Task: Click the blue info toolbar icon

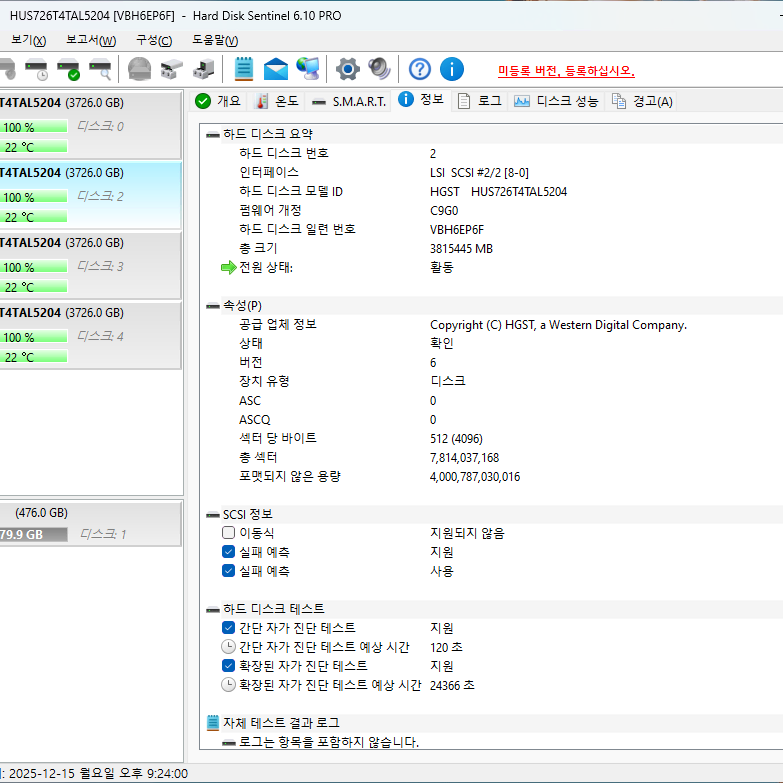Action: click(451, 69)
